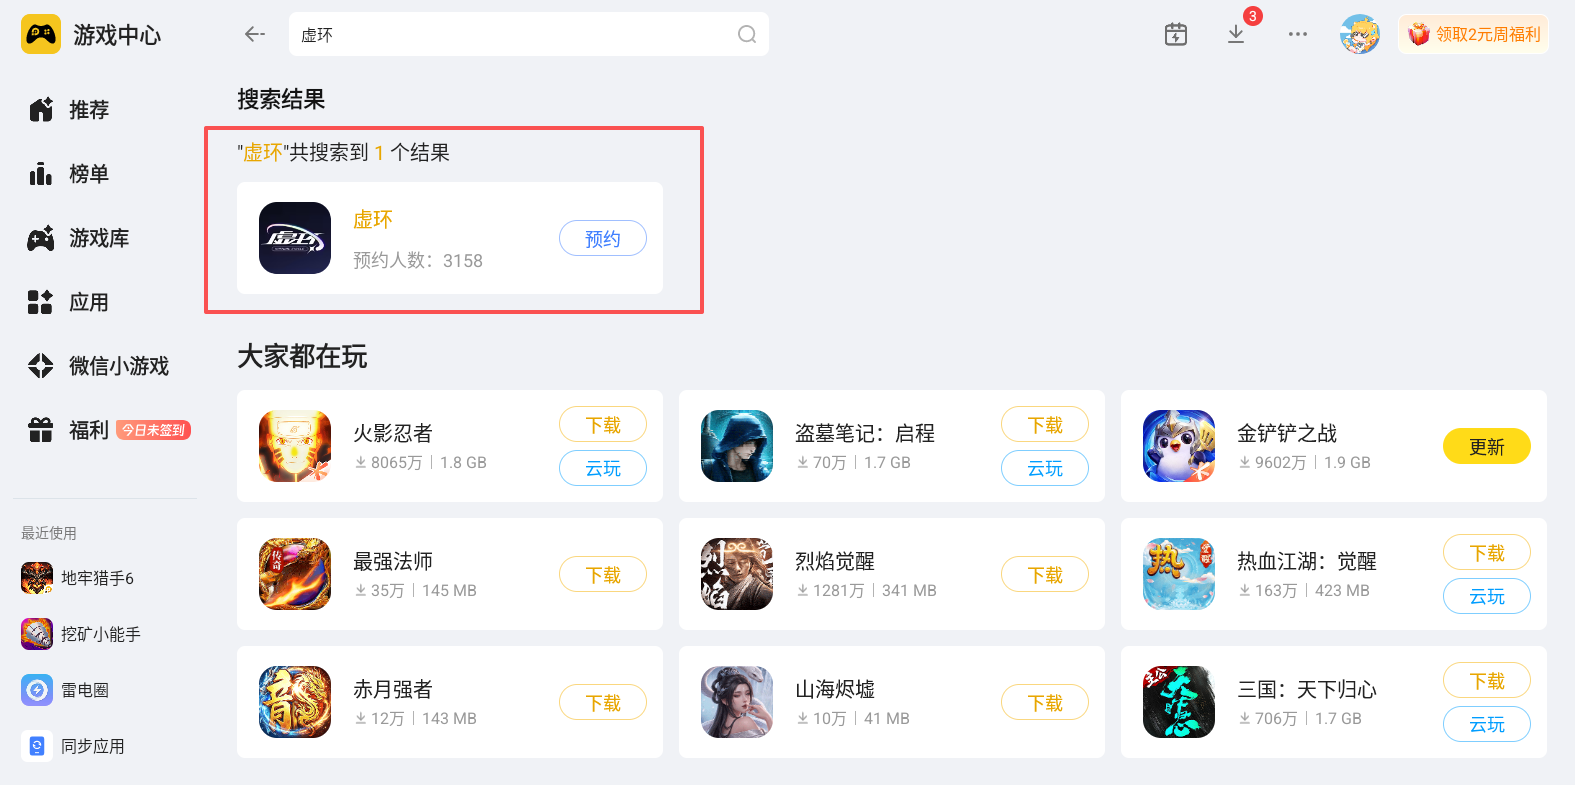Click 更新 for 金铲铲之战
Image resolution: width=1575 pixels, height=785 pixels.
(x=1487, y=446)
